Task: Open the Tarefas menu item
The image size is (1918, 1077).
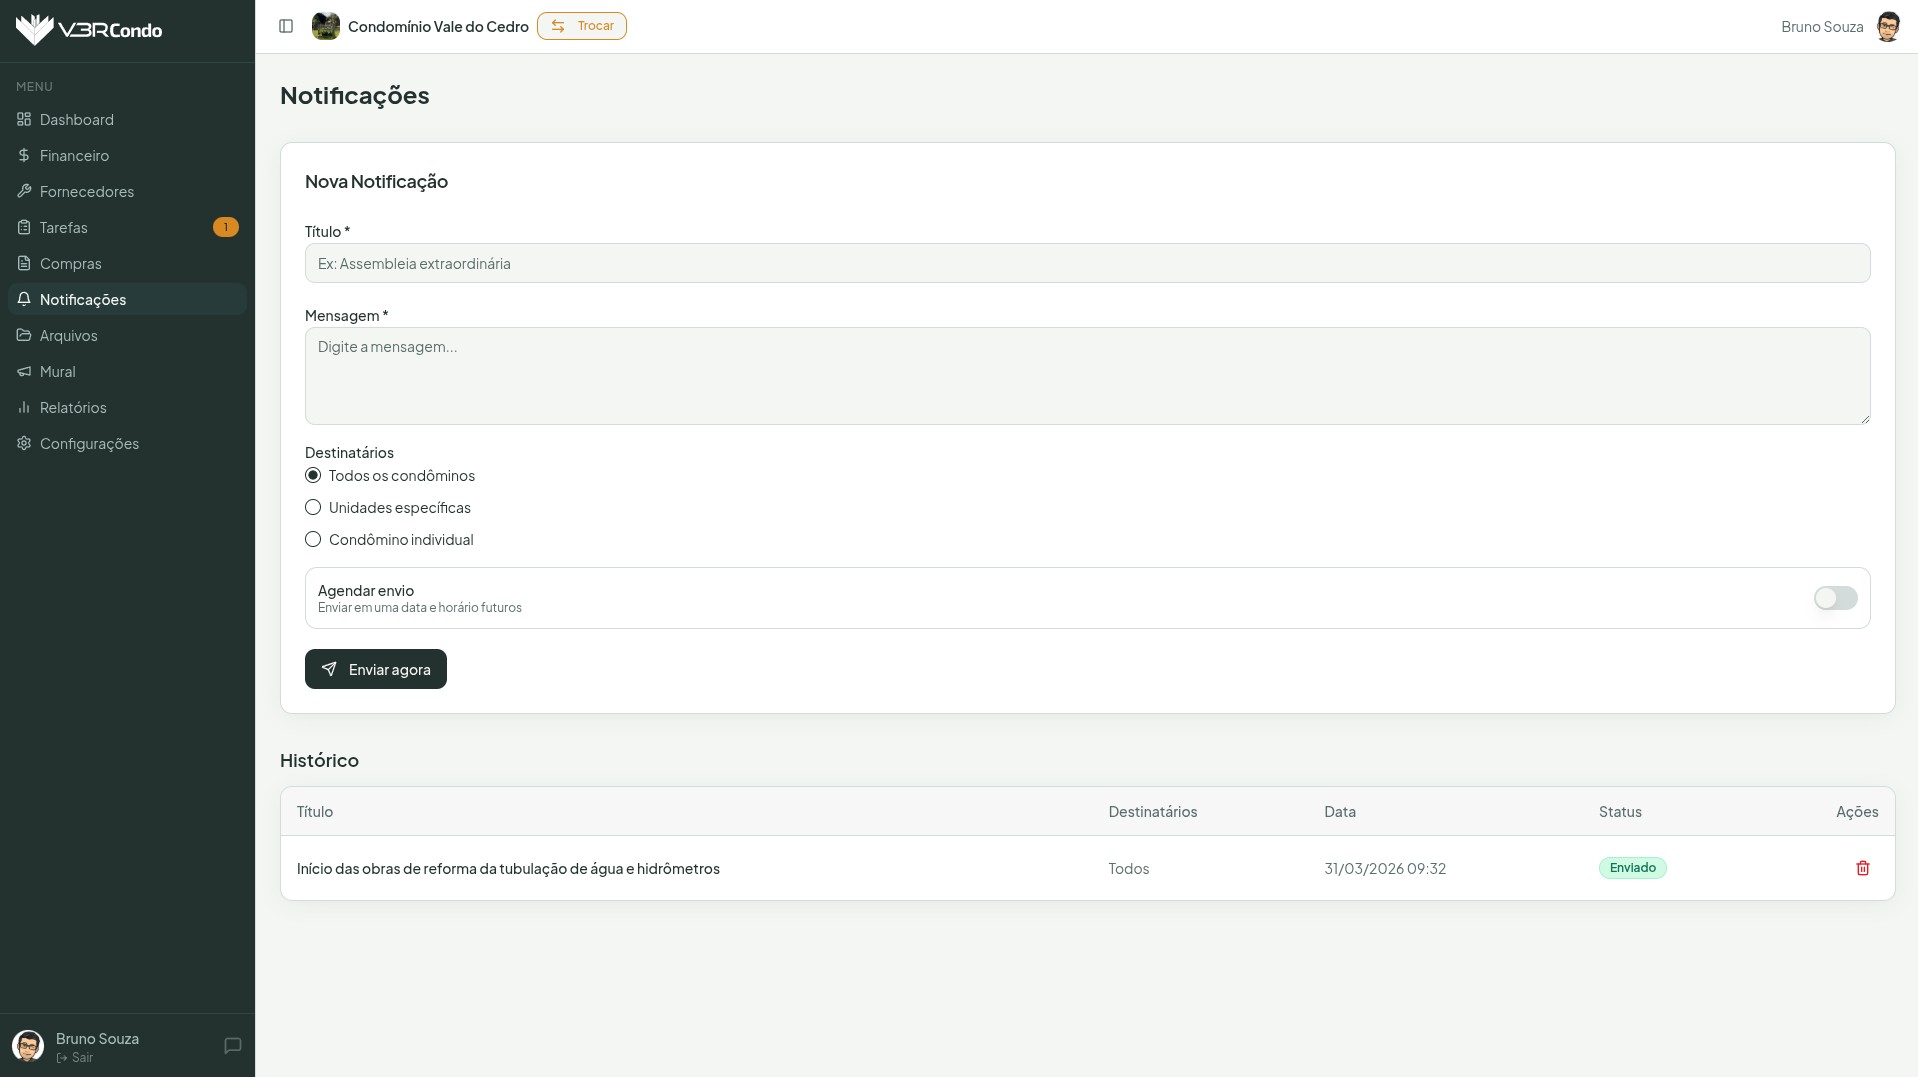Action: pos(64,227)
